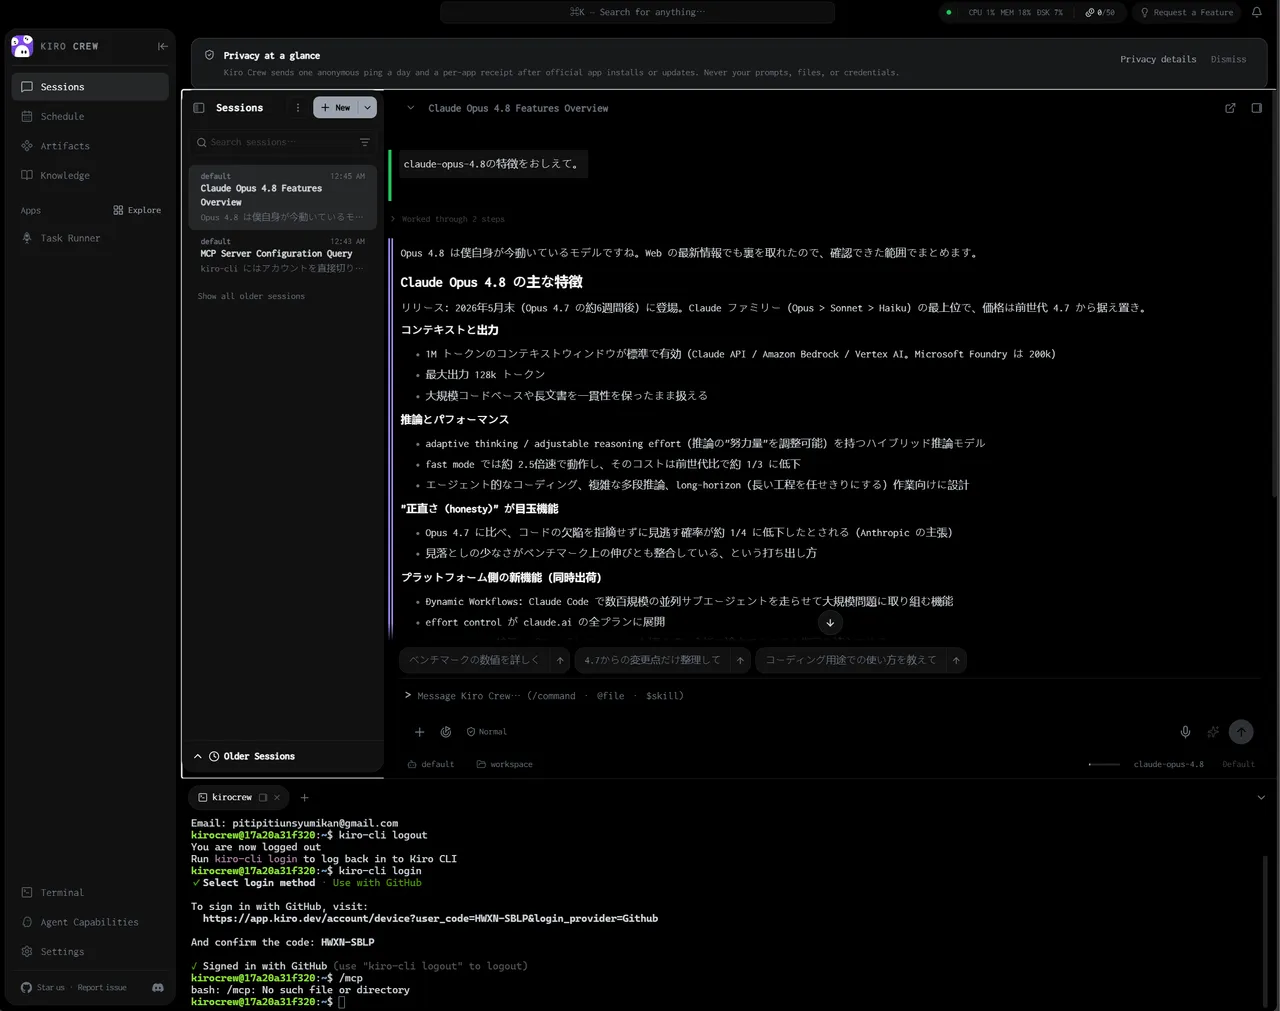1280x1011 pixels.
Task: Click the Default label after the model name
Action: tap(1238, 764)
